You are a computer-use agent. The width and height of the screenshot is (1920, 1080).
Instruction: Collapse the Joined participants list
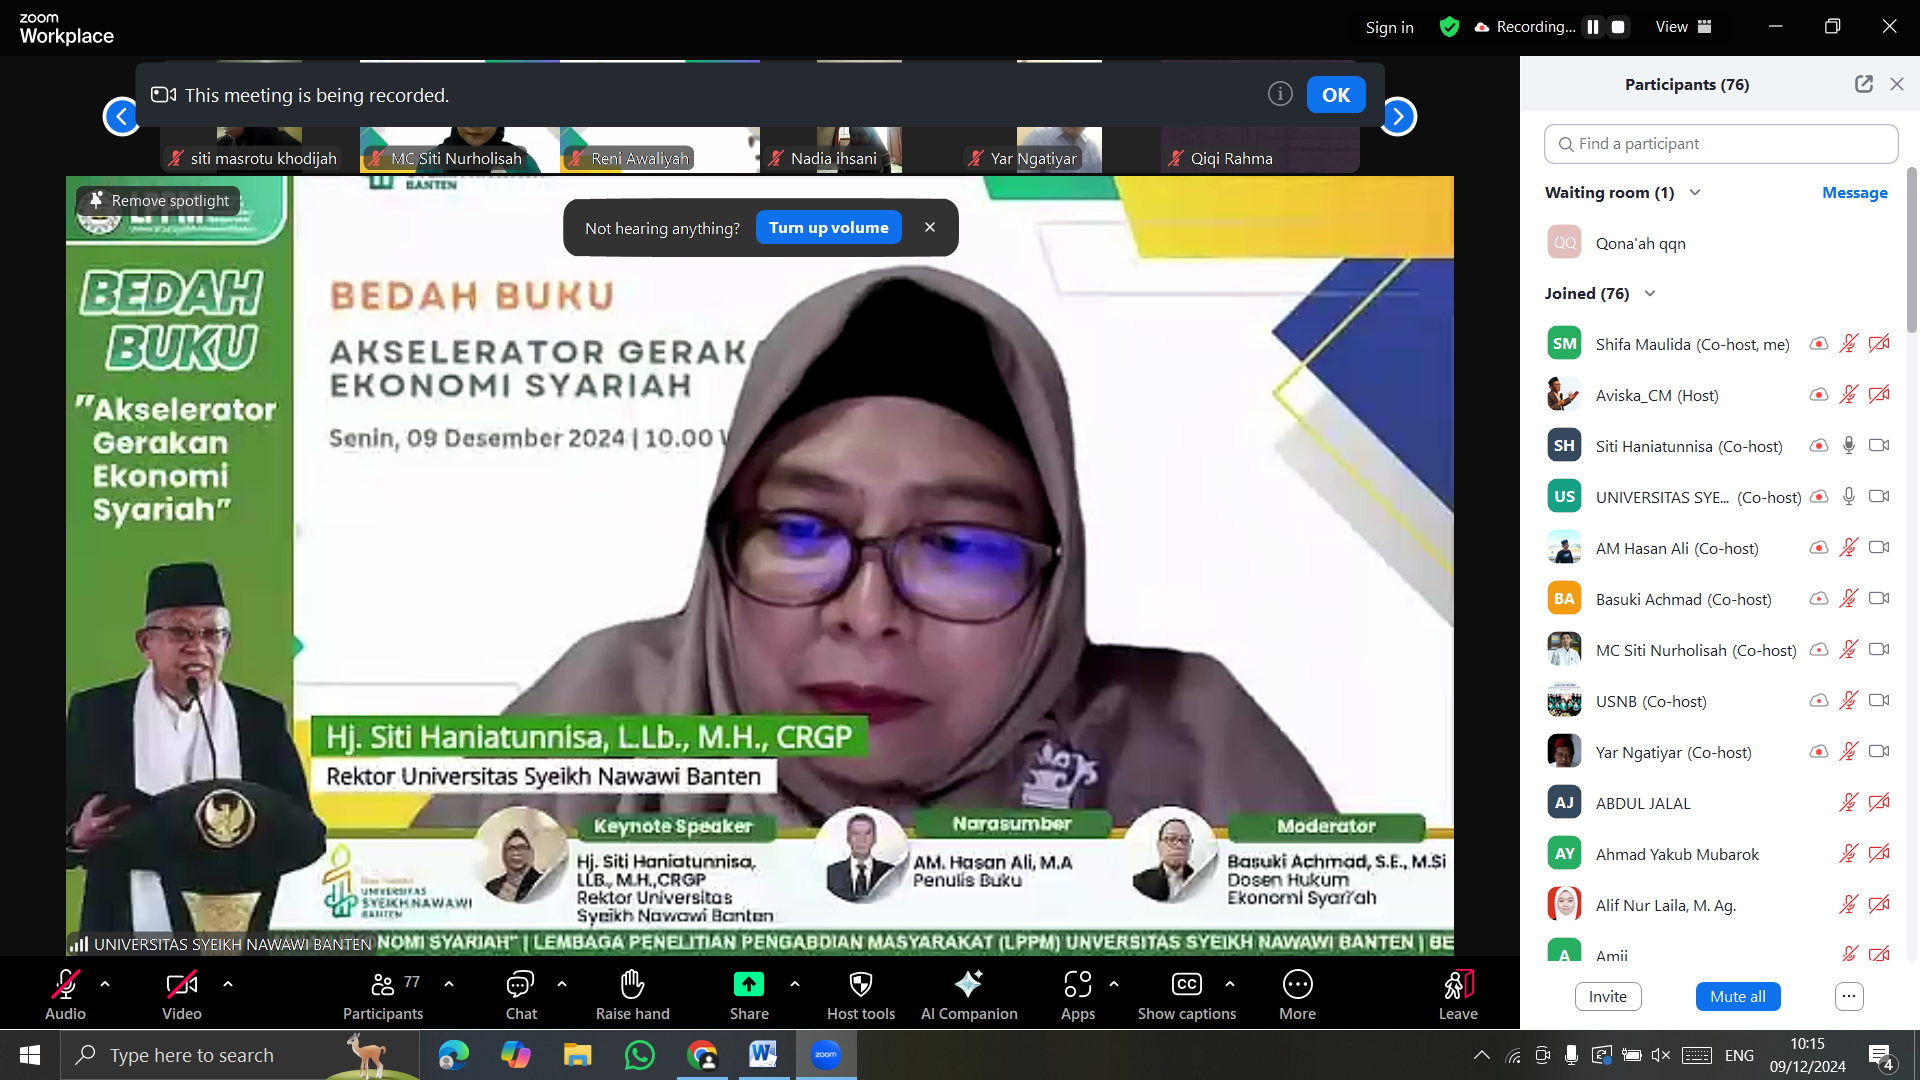click(x=1650, y=294)
